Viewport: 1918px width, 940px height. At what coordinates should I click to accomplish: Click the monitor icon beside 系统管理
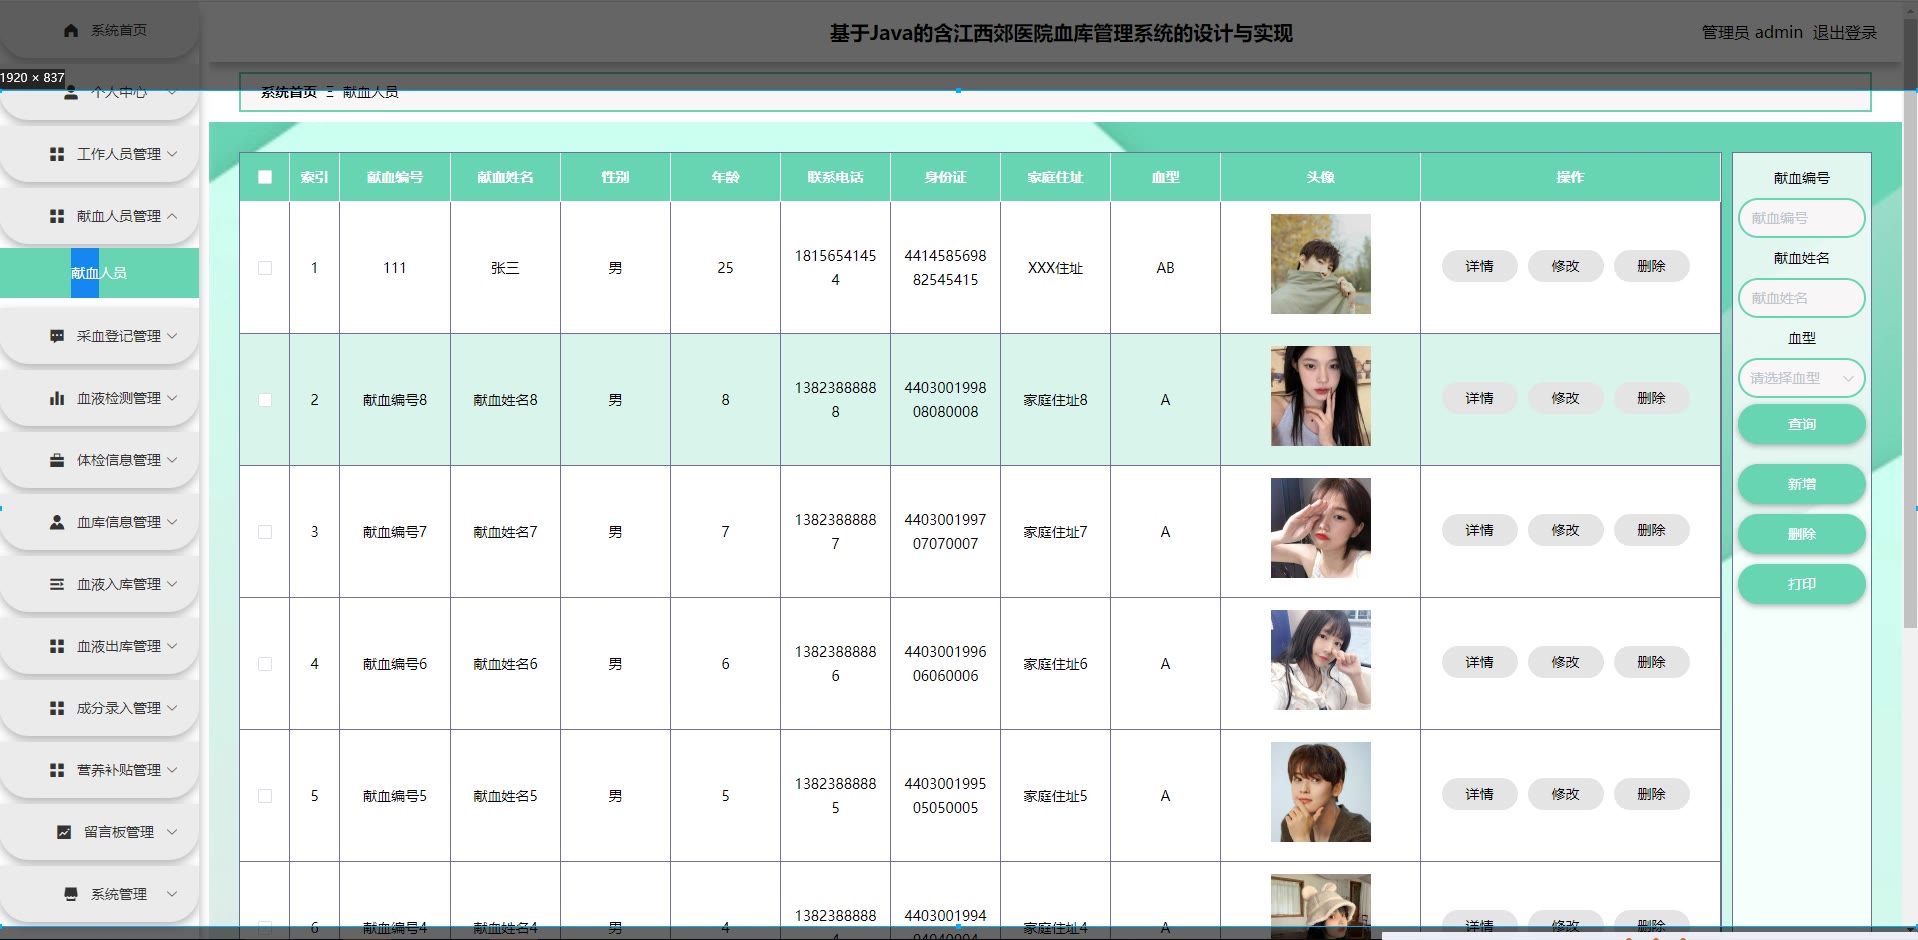coord(71,894)
